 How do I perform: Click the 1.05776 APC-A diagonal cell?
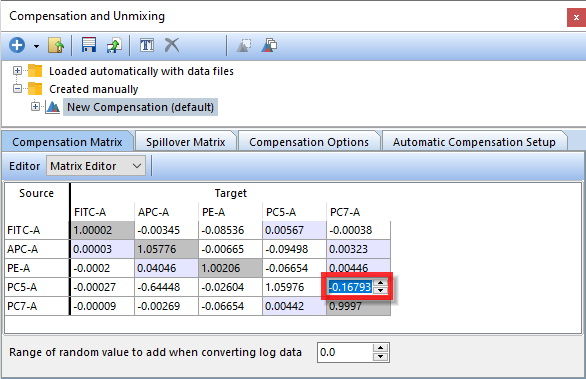[166, 249]
